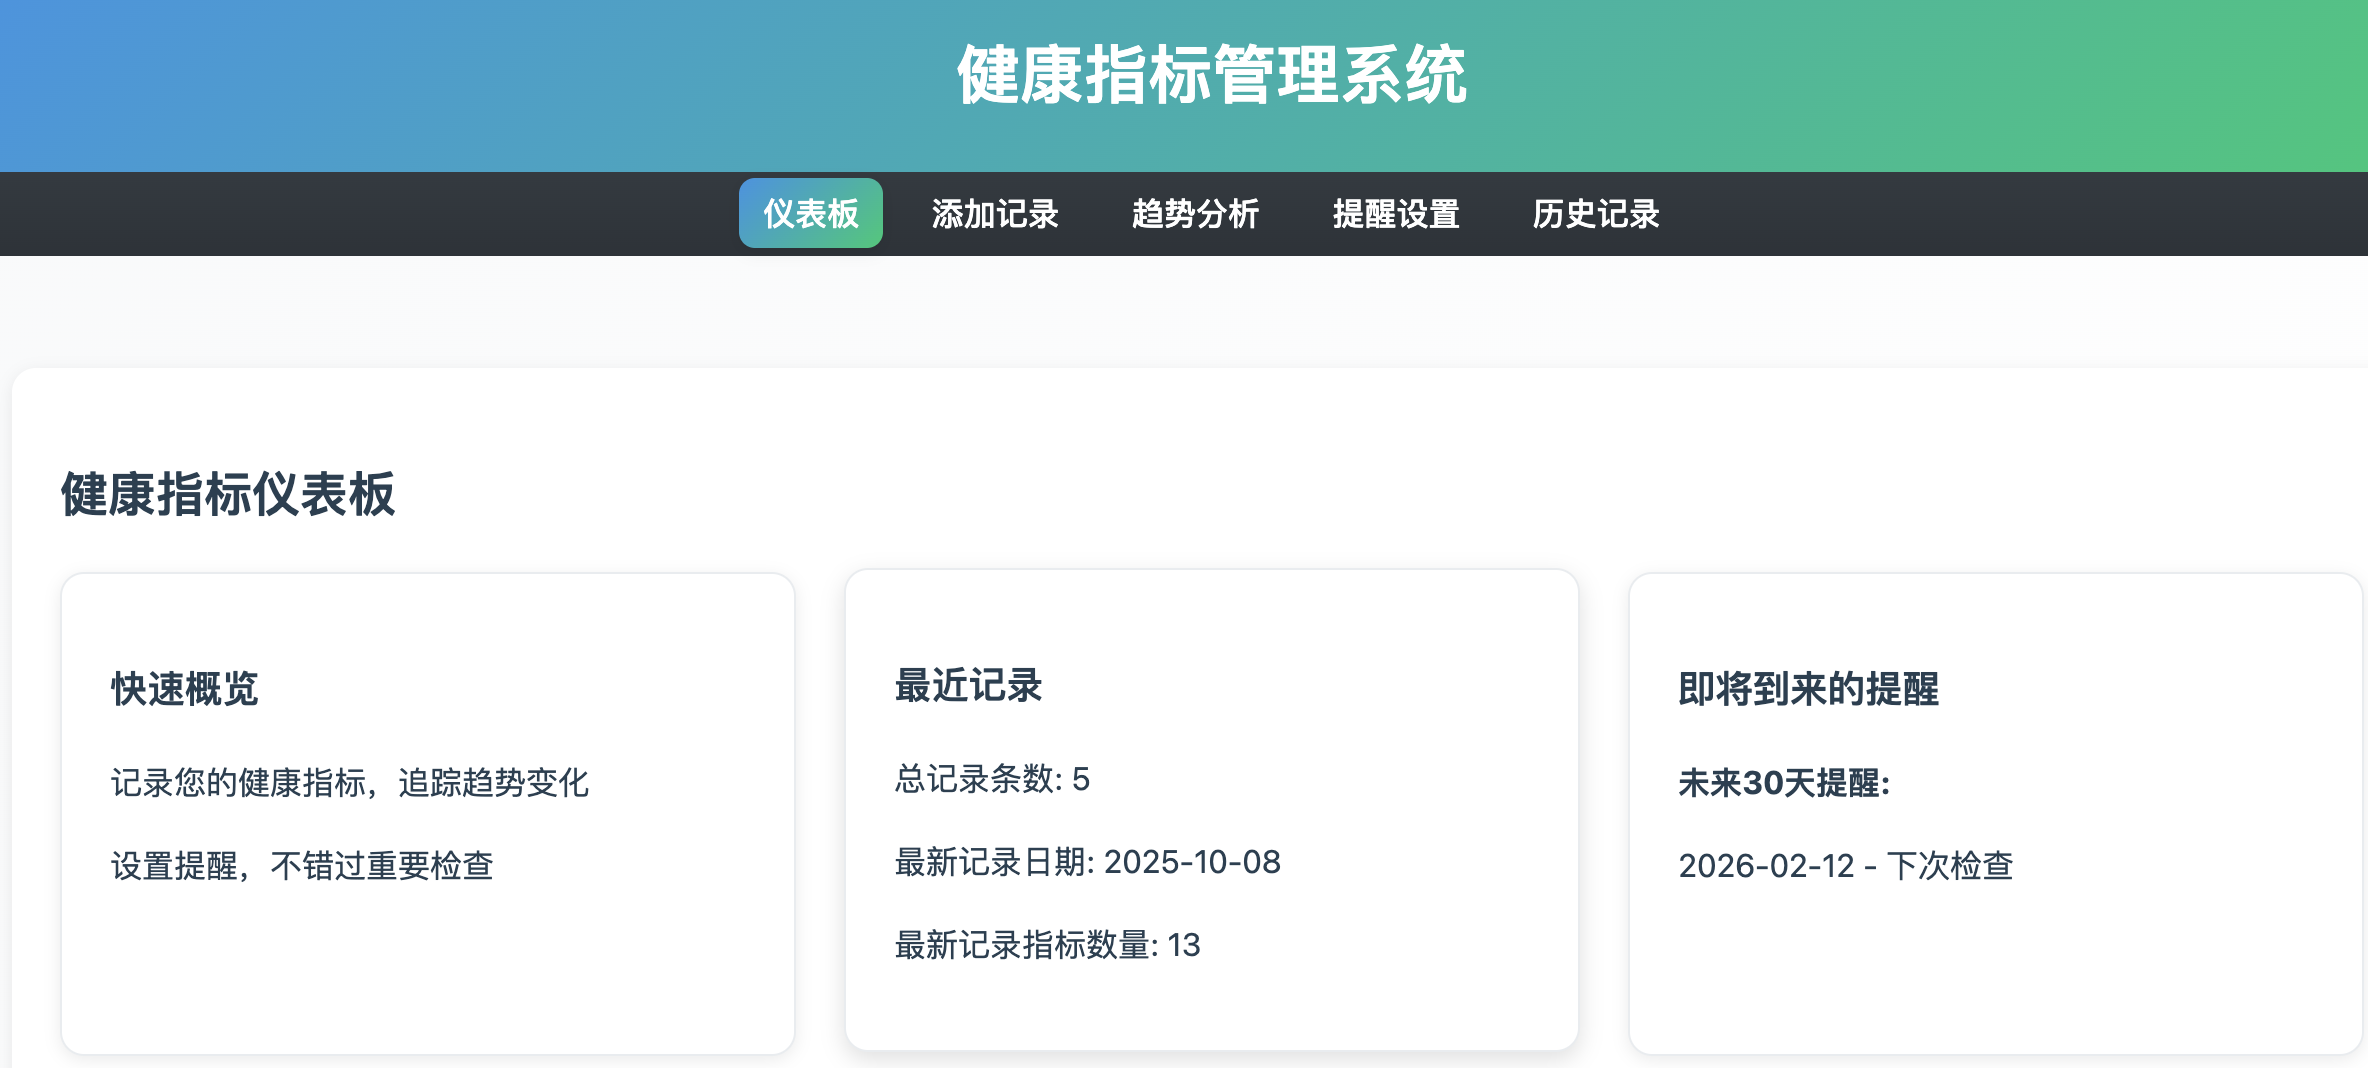The image size is (2368, 1068).
Task: Click the 健康指标仪表板 page heading
Action: click(x=228, y=494)
